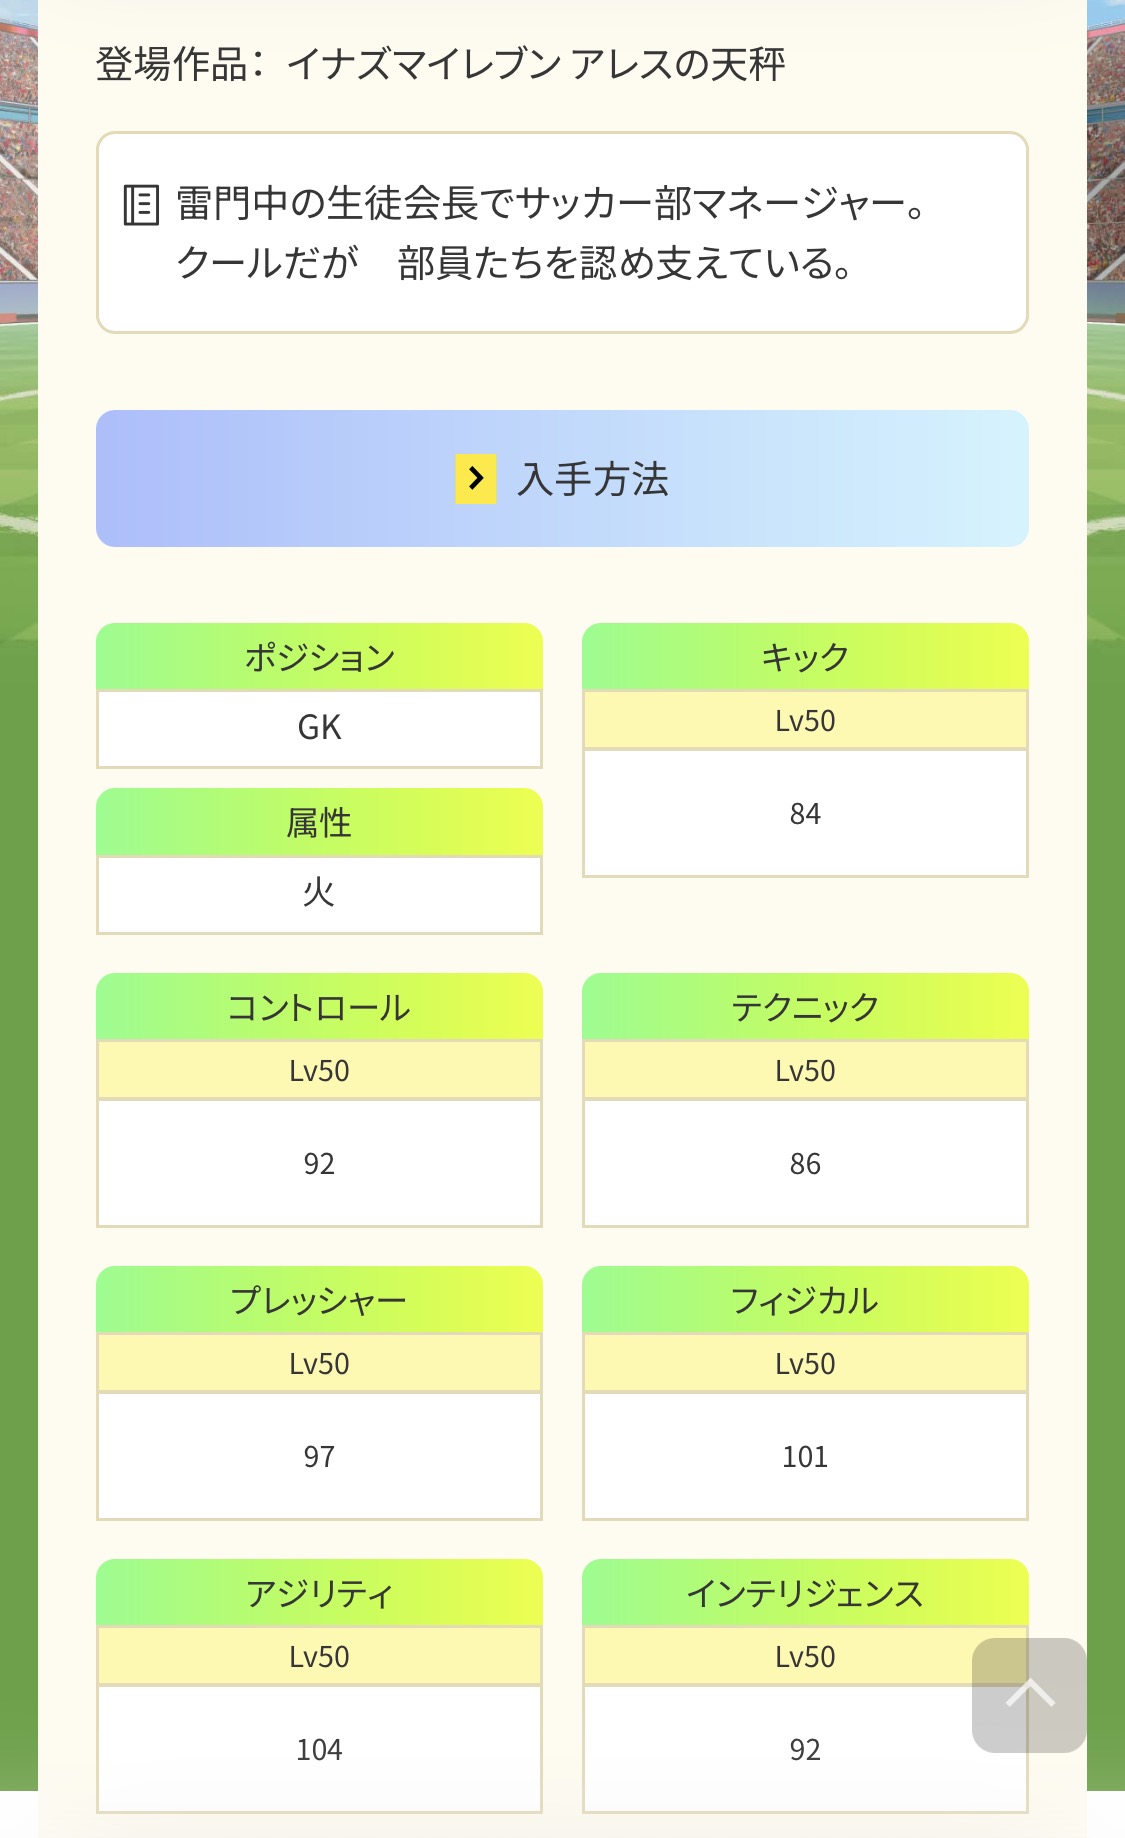1125x1838 pixels.
Task: Click the 火 attribute value
Action: (319, 893)
